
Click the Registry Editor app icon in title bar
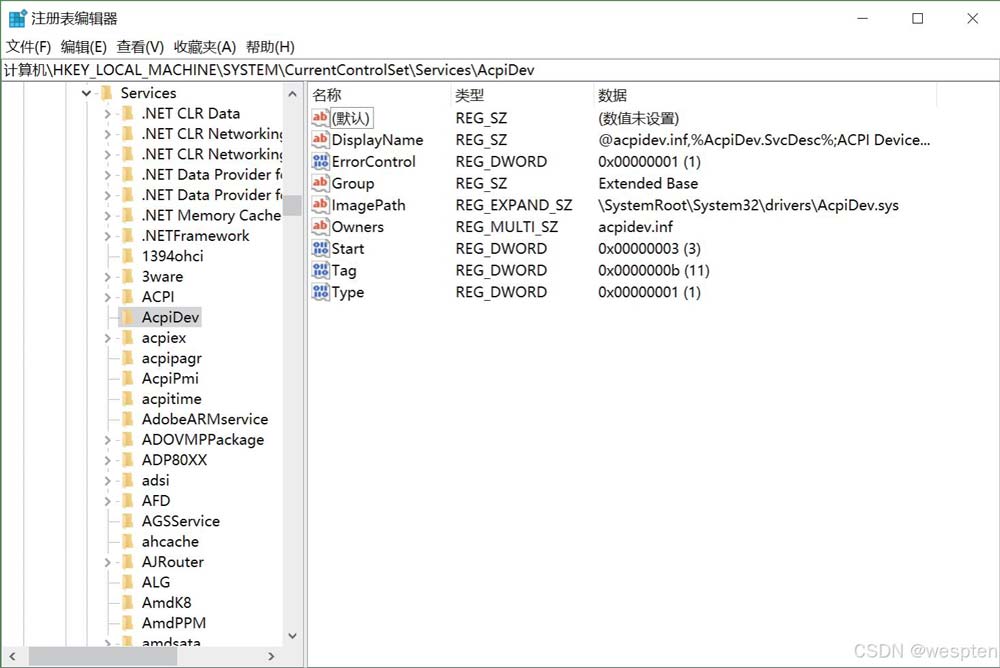coord(17,18)
